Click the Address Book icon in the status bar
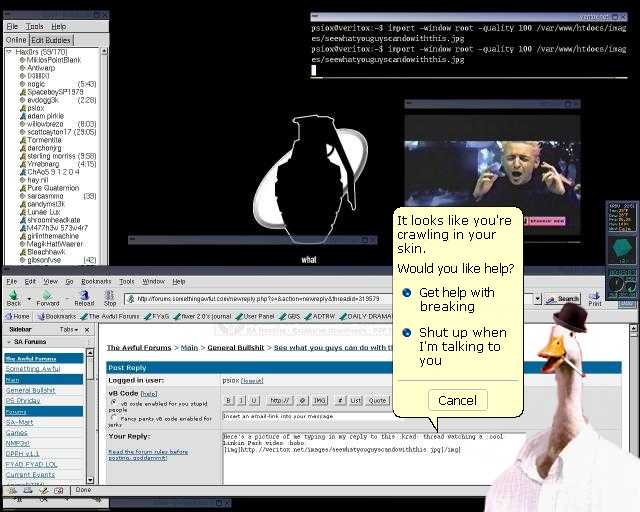 pyautogui.click(x=58, y=490)
